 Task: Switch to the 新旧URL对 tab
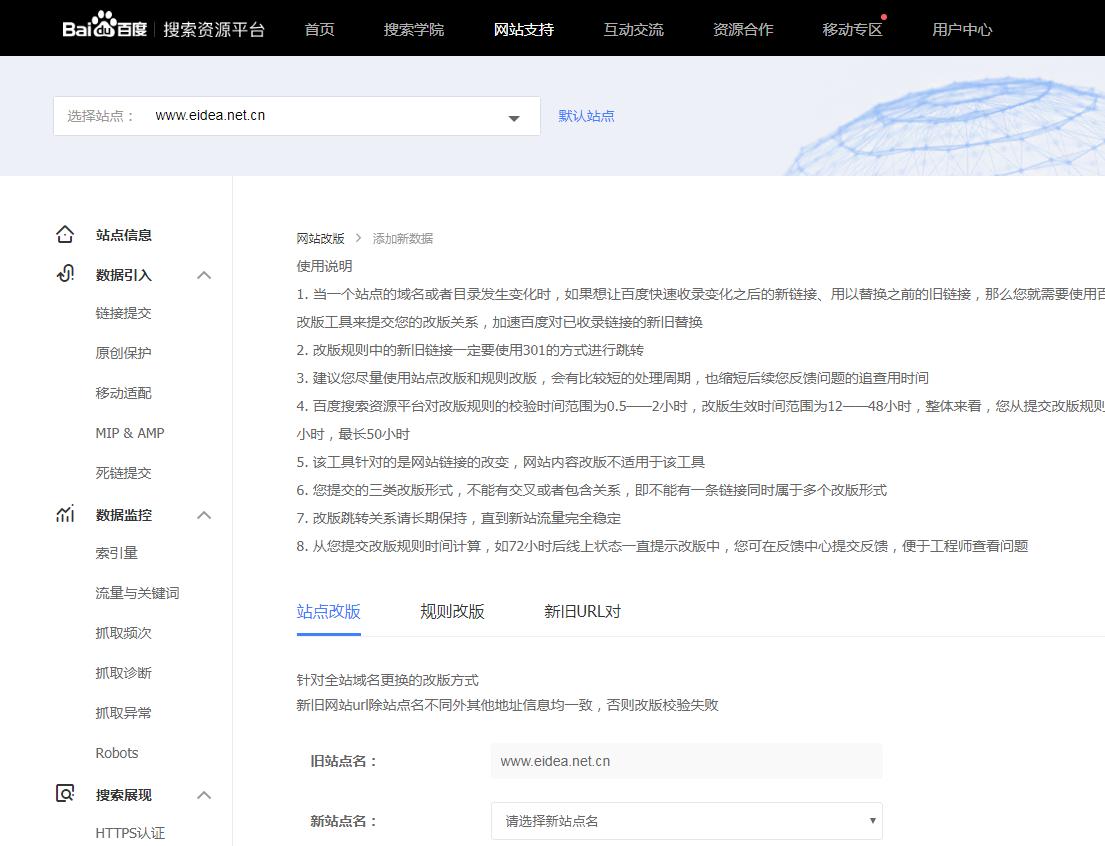pos(582,610)
